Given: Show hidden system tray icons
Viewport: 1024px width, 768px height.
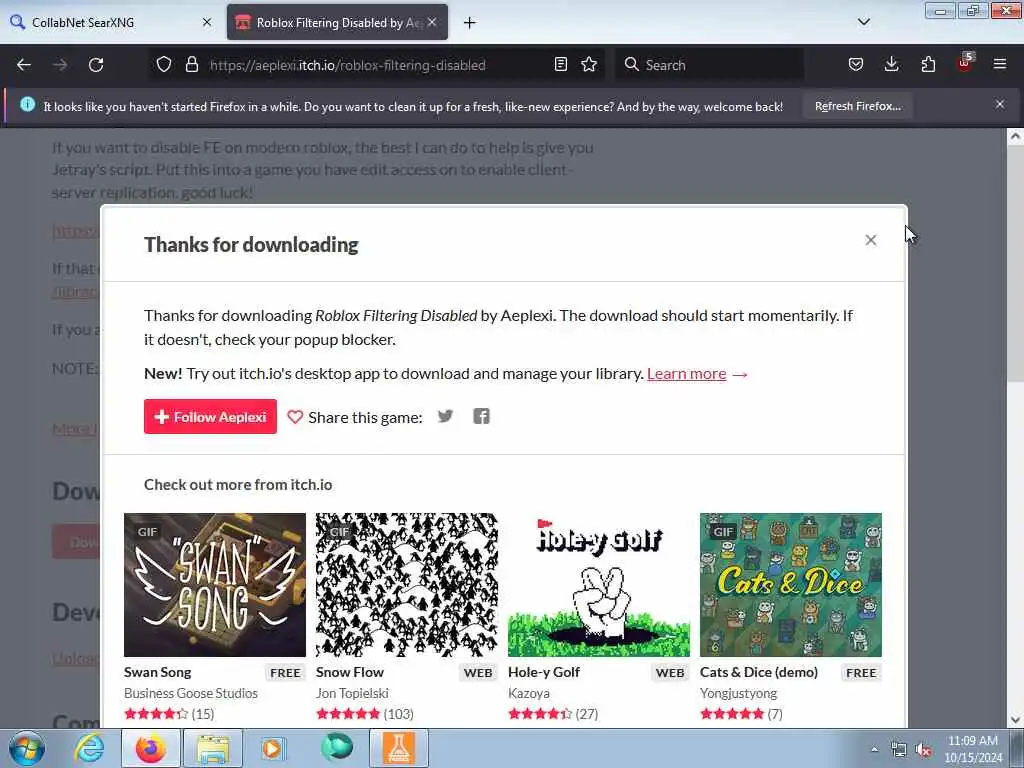Looking at the screenshot, I should click(874, 749).
